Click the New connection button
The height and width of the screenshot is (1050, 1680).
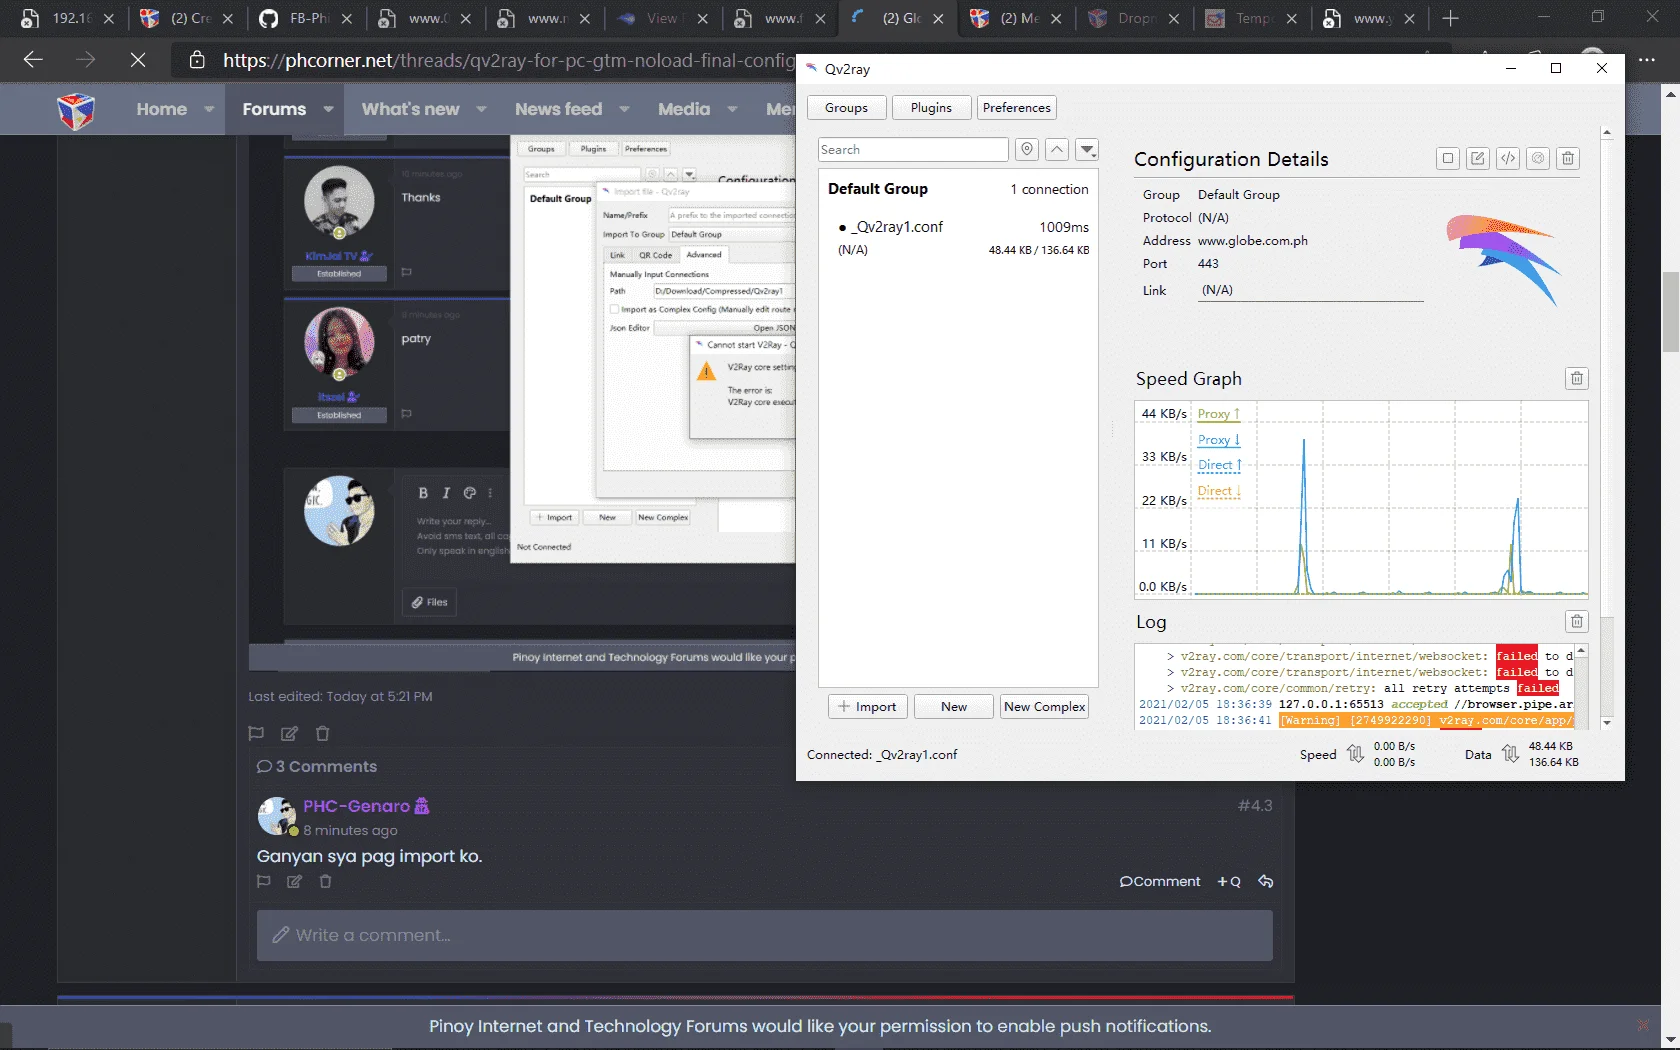pyautogui.click(x=953, y=706)
